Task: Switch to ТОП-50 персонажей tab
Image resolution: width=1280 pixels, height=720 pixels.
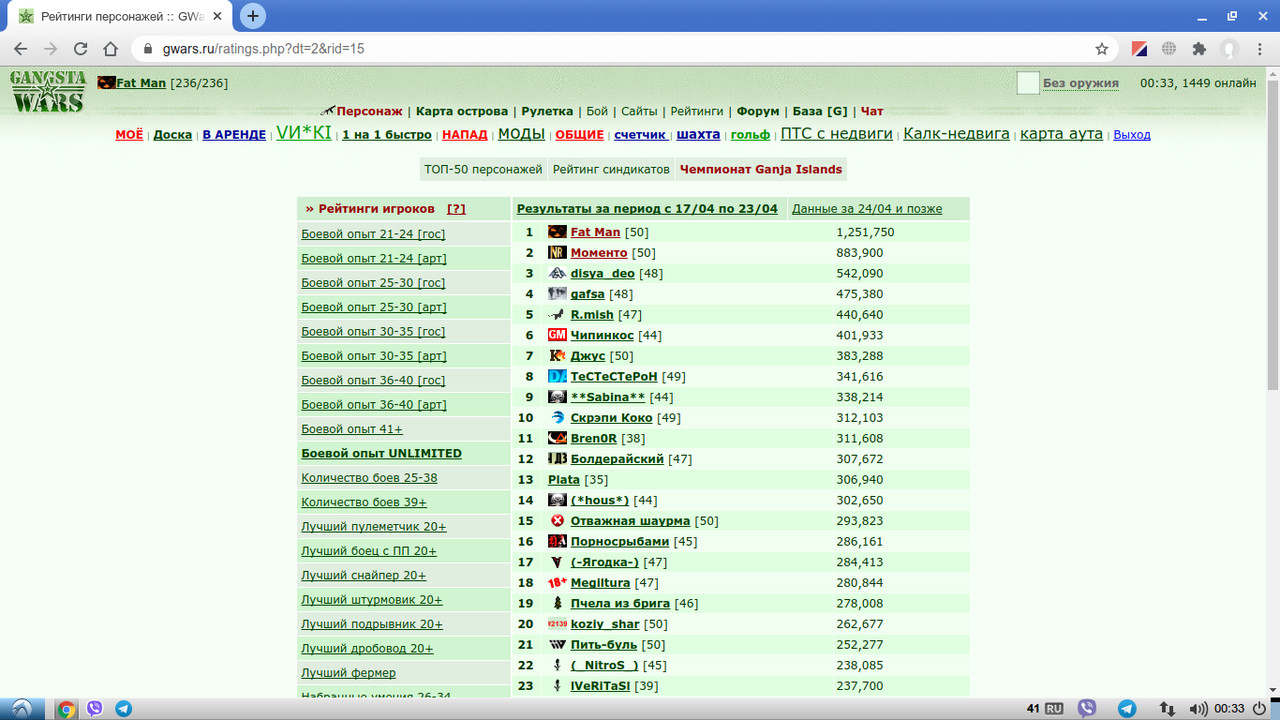Action: [483, 169]
